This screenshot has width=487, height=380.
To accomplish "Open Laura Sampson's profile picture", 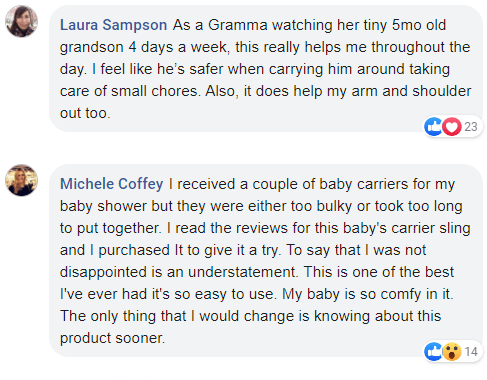I will pyautogui.click(x=21, y=21).
